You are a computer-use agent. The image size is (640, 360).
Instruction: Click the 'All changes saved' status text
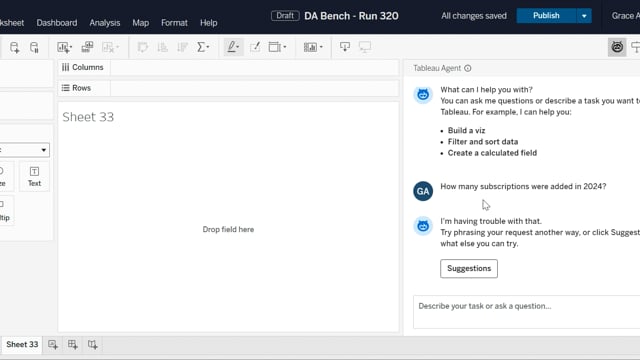tap(474, 16)
